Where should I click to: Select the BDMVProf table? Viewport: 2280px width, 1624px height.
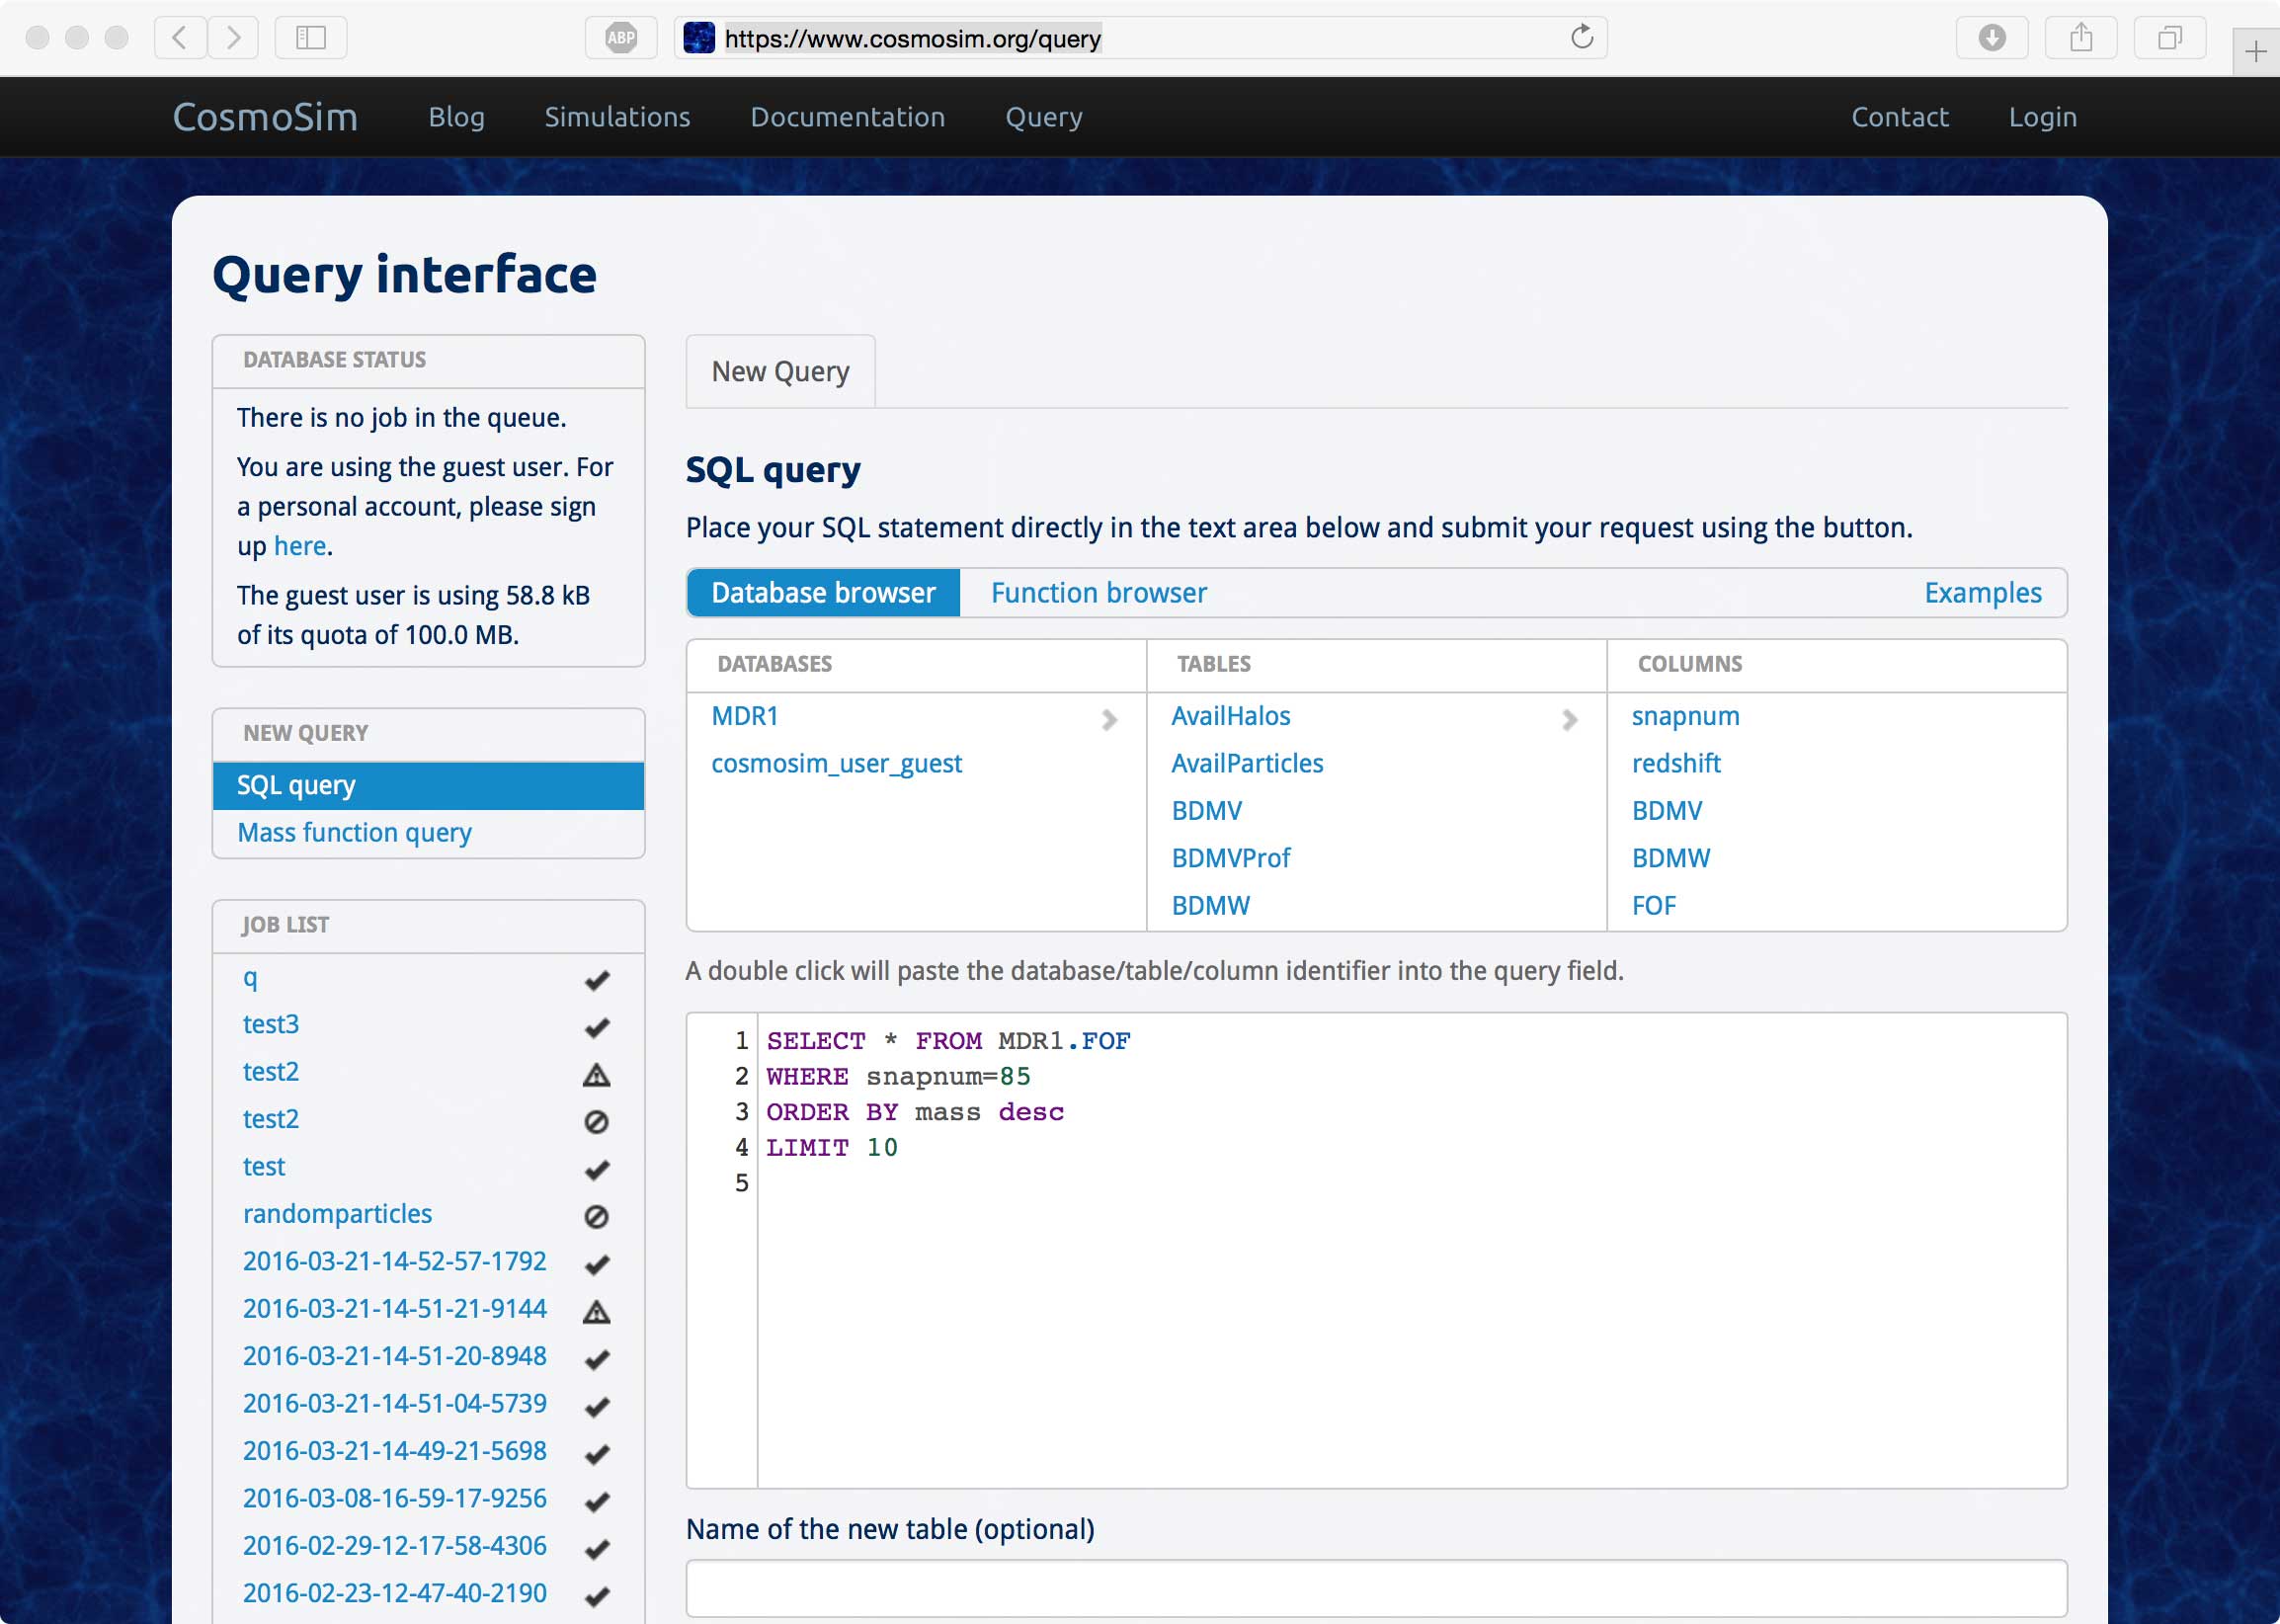(x=1231, y=858)
